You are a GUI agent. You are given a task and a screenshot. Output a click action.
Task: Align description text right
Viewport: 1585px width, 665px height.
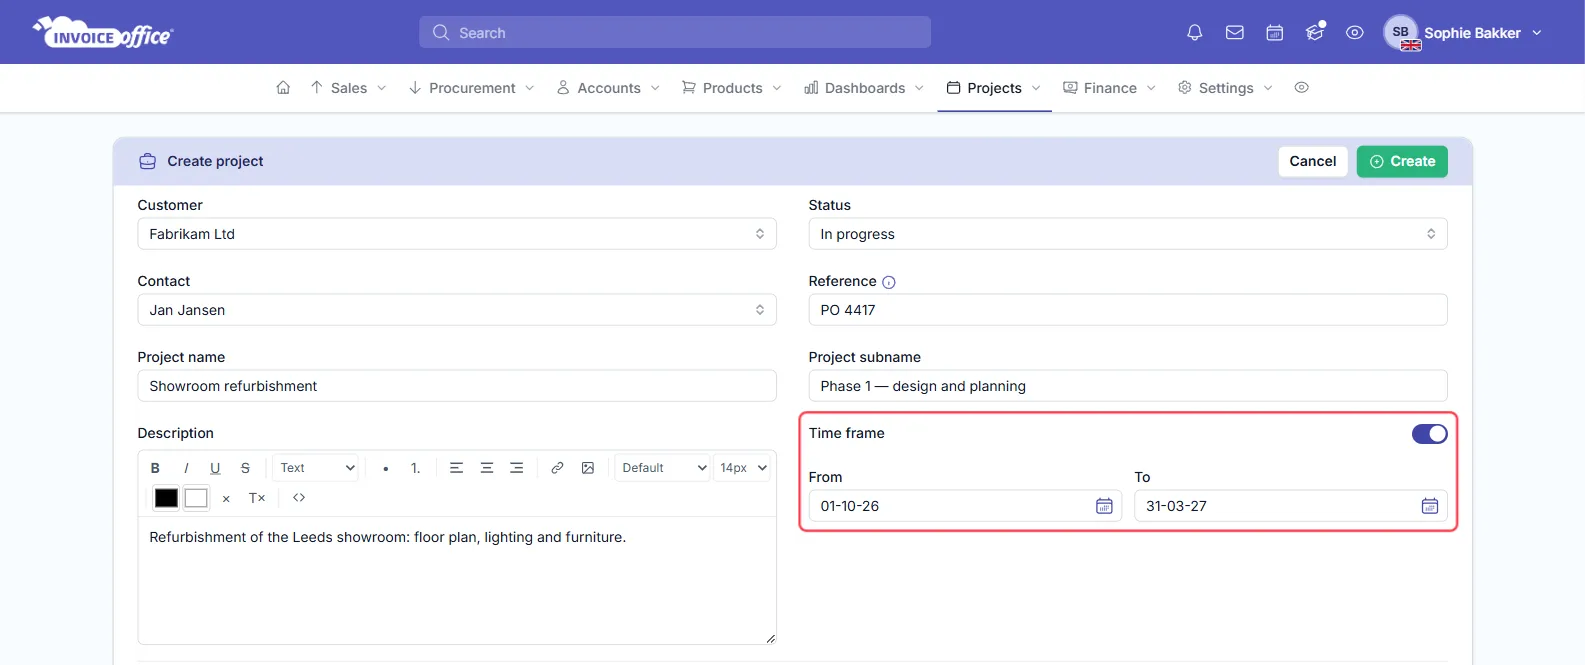click(x=517, y=468)
